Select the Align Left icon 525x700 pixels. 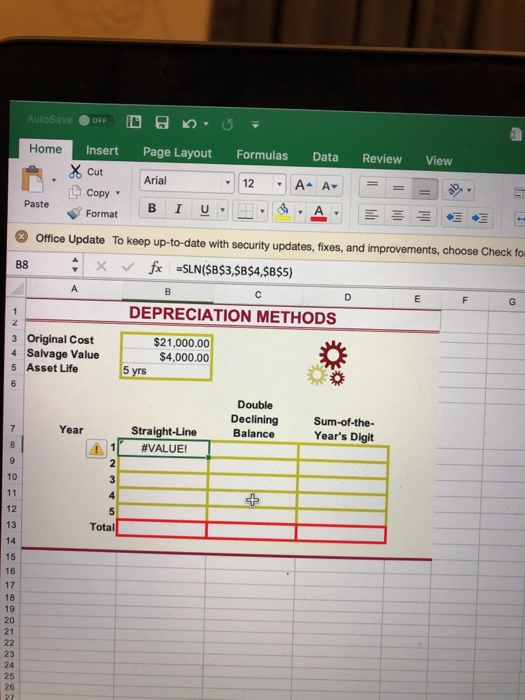click(371, 216)
